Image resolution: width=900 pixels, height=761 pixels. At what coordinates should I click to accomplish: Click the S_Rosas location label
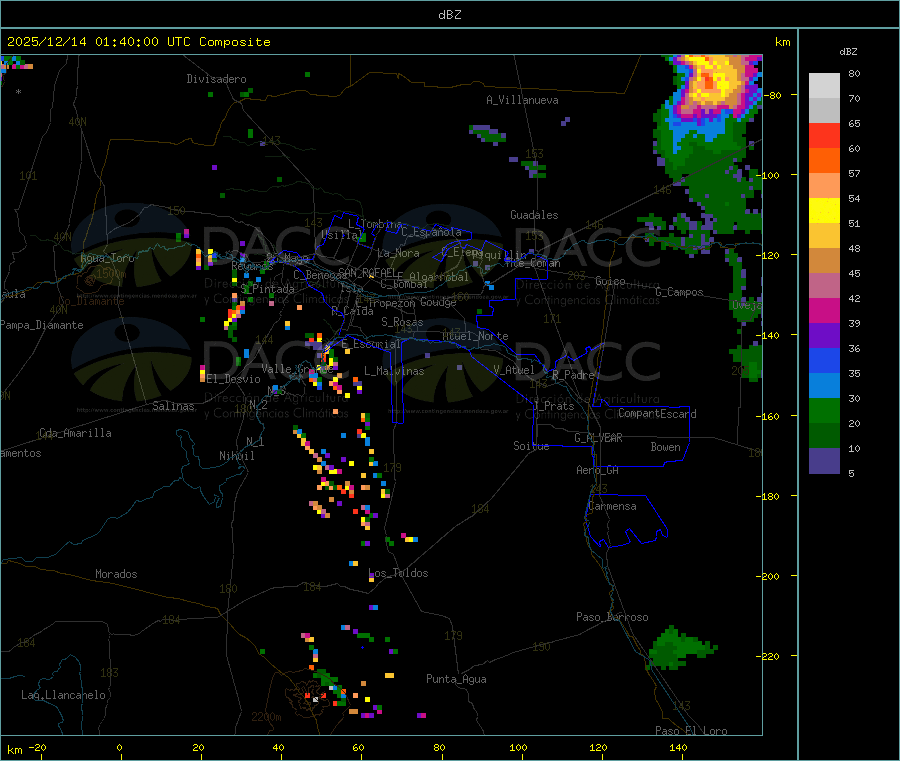402,322
